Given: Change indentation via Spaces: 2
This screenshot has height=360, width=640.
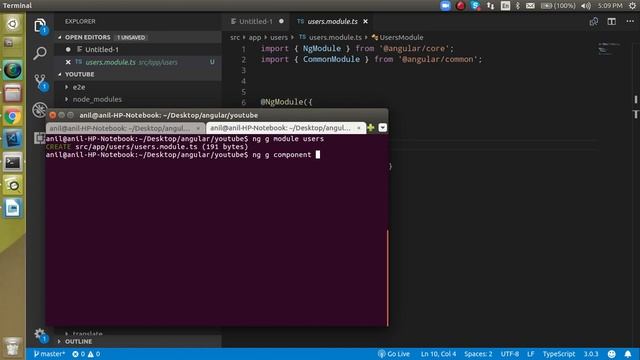Looking at the screenshot, I should tap(478, 354).
